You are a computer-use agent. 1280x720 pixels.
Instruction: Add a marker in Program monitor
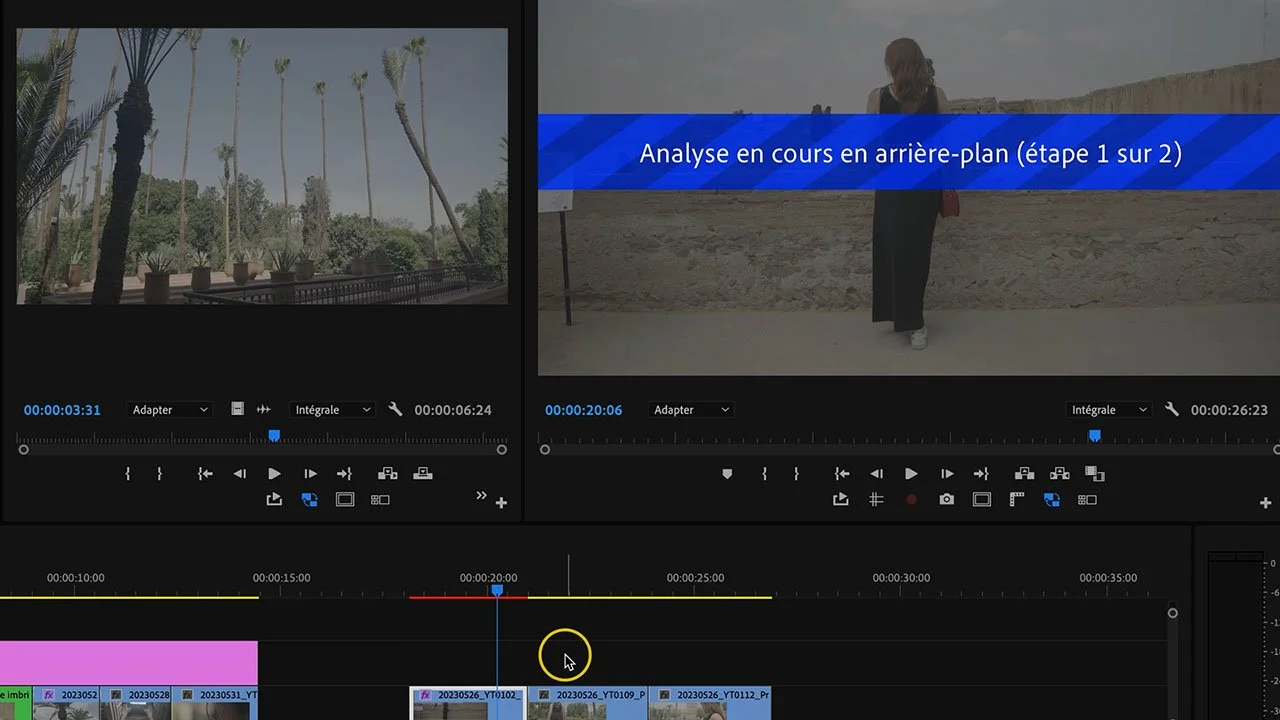(727, 474)
